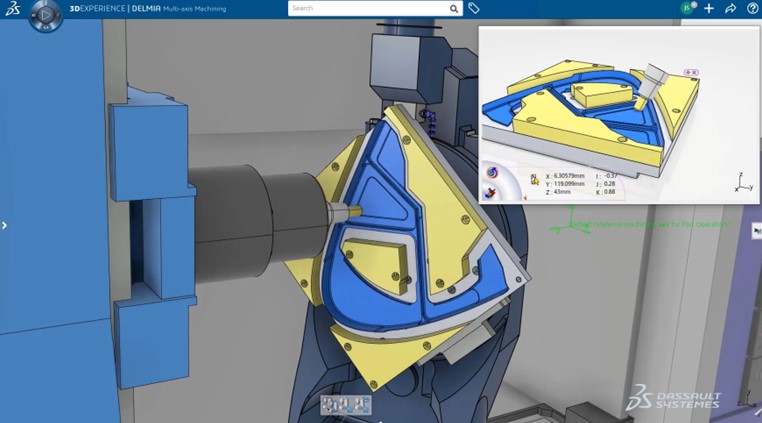Click the Share arrow icon
The image size is (762, 423).
[x=730, y=8]
